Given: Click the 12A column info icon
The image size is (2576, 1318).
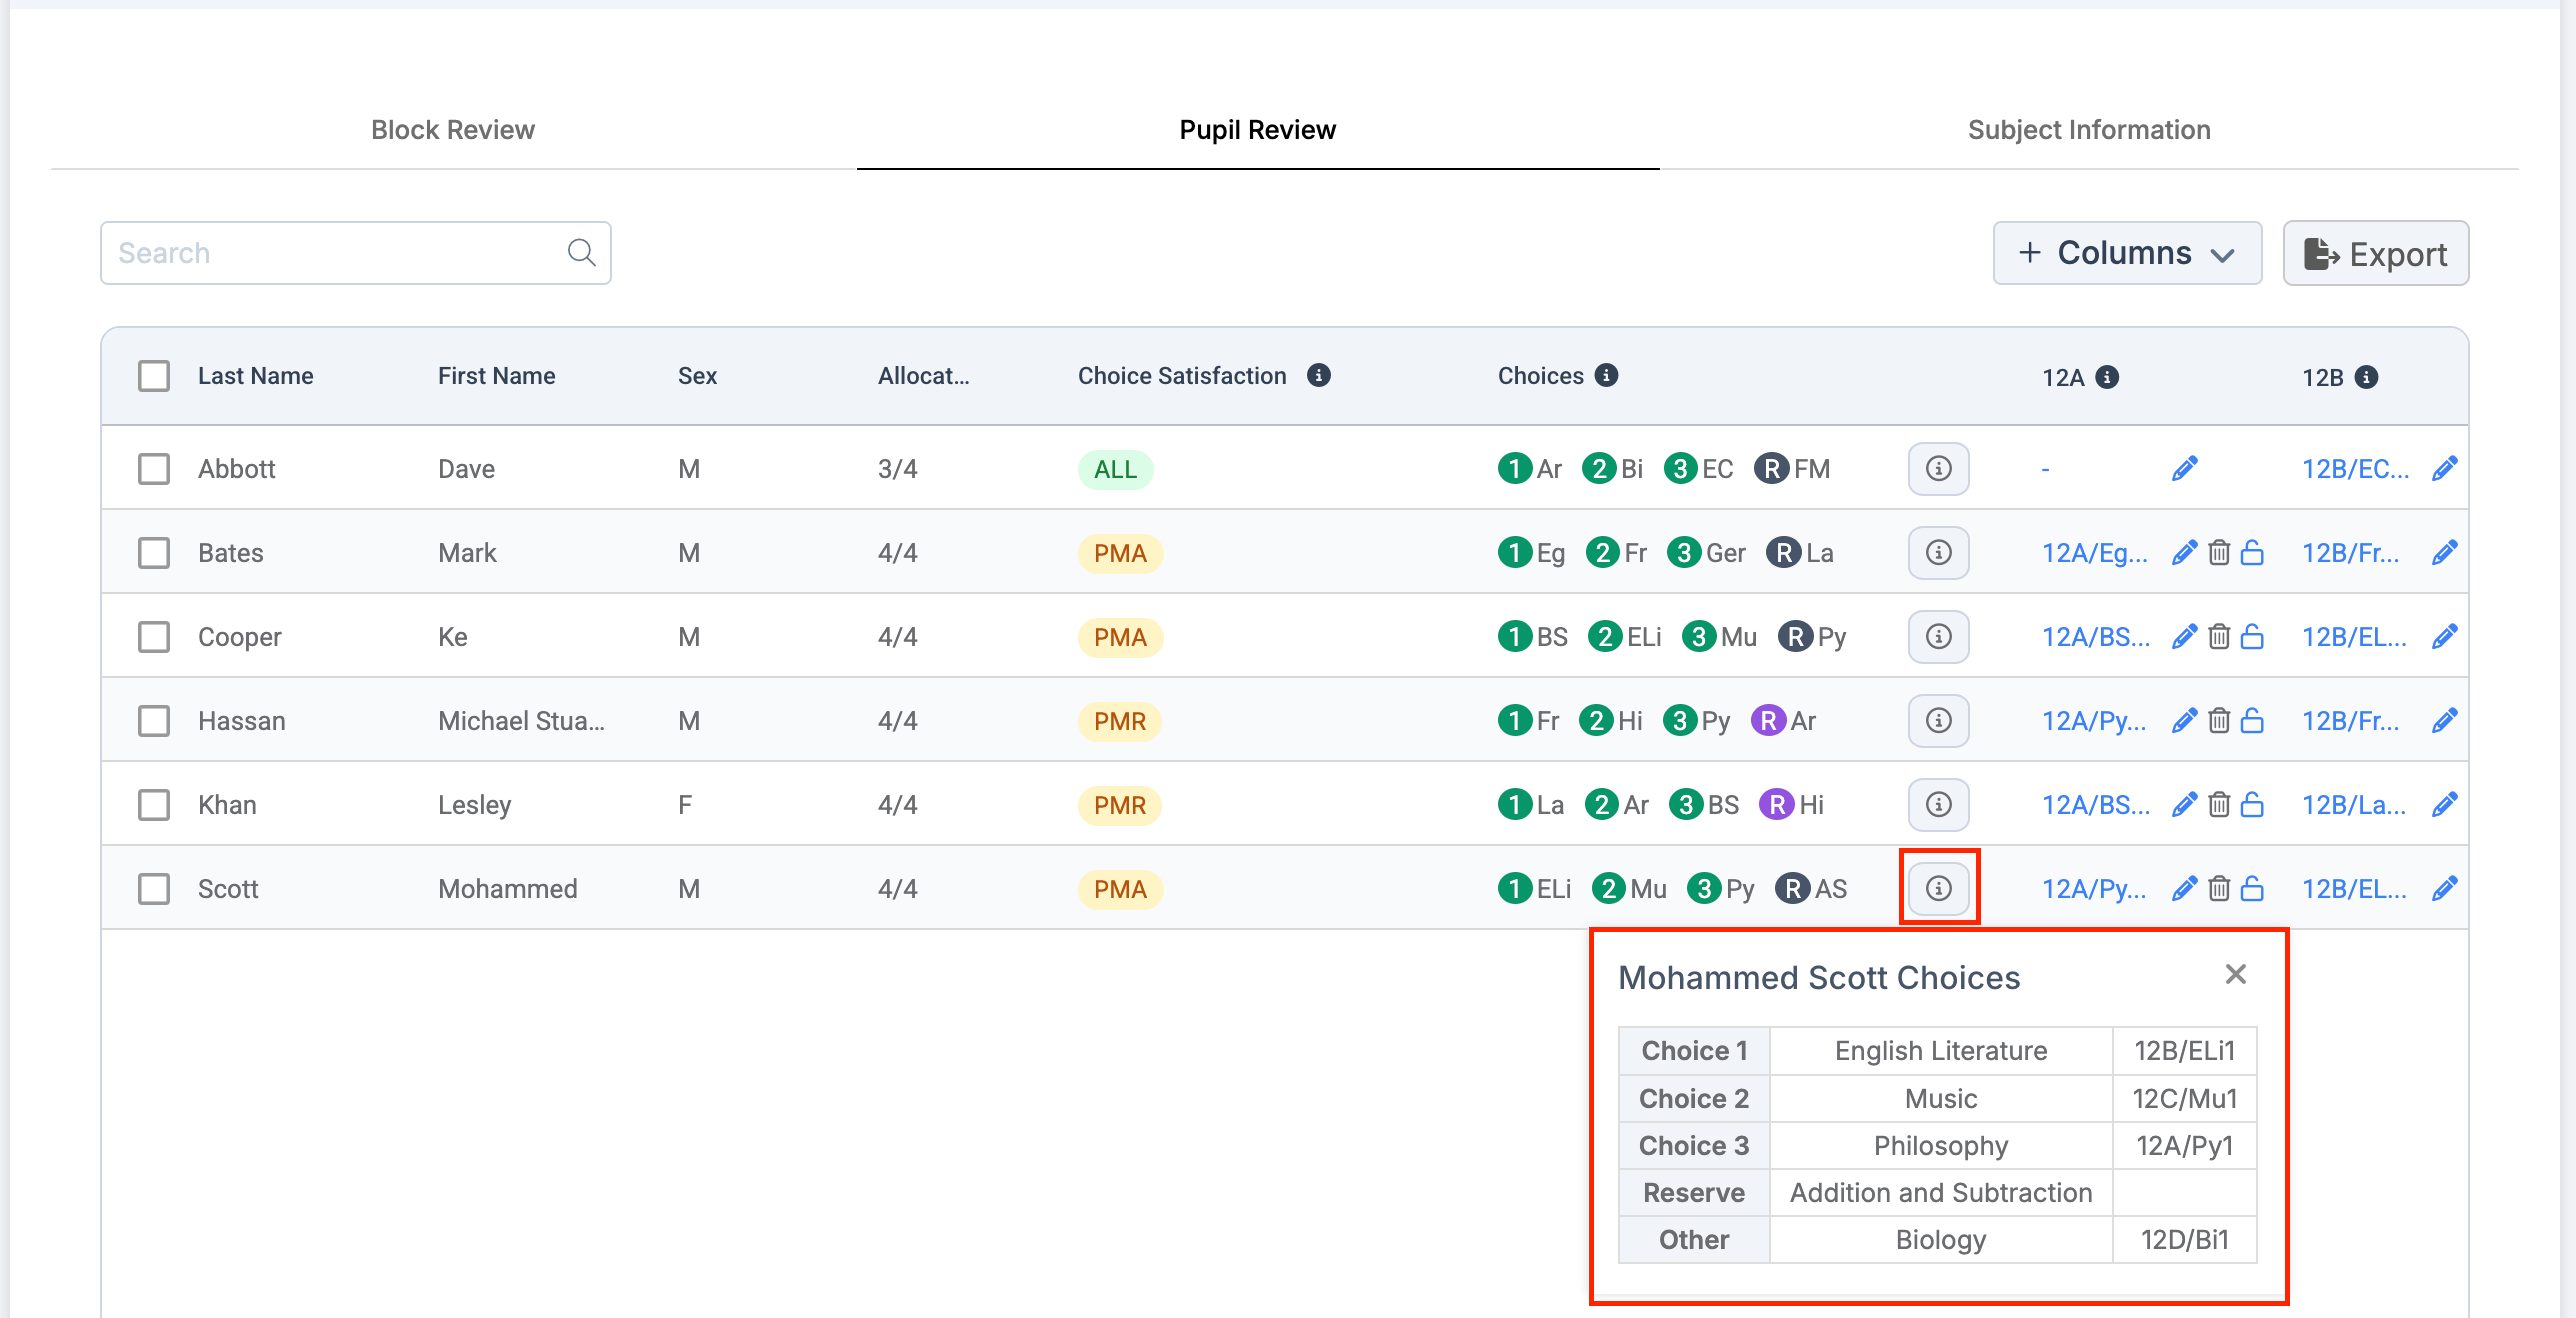Looking at the screenshot, I should [2107, 377].
